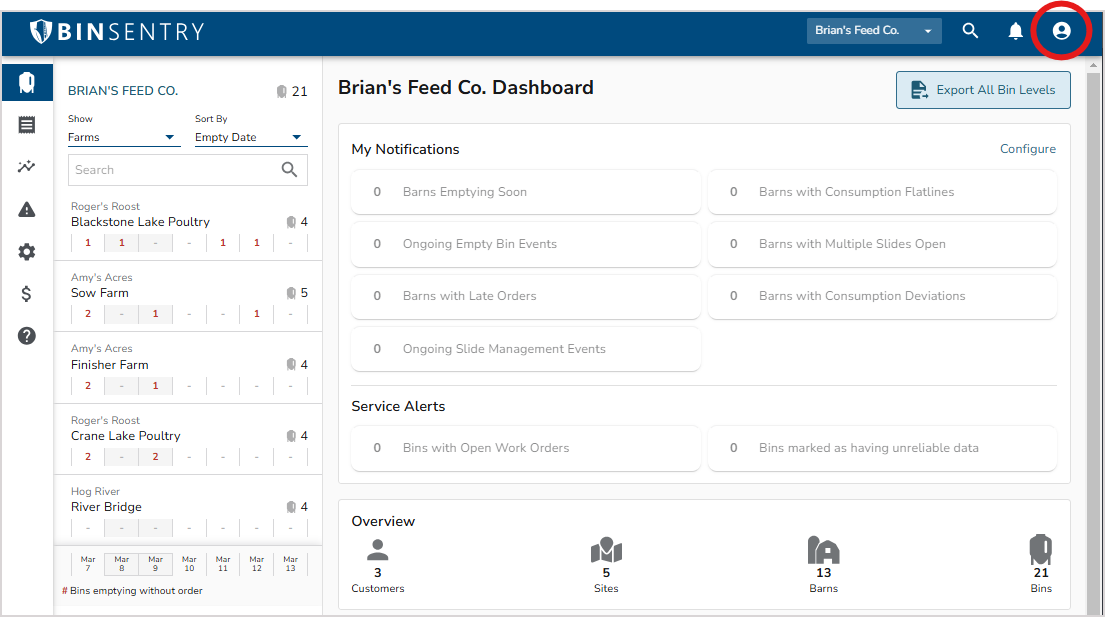Open the list view sidebar icon
1105x617 pixels.
tap(27, 125)
